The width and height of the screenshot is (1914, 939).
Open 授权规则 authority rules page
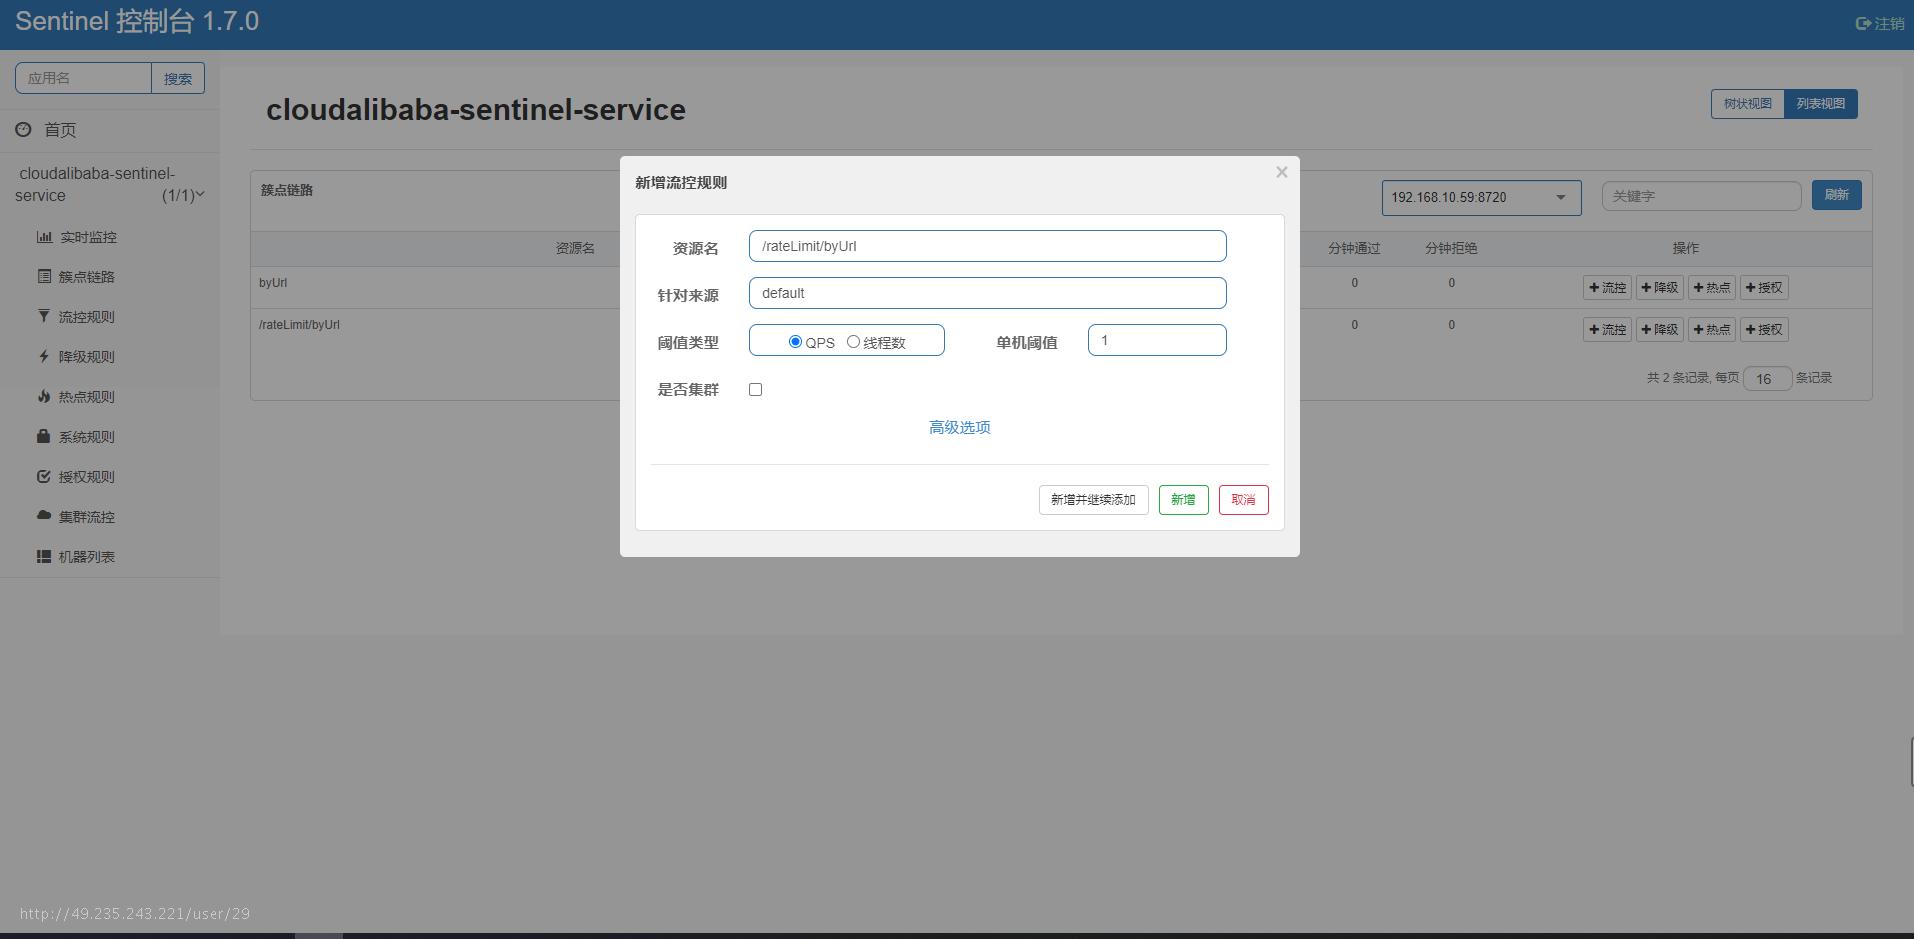pos(76,477)
